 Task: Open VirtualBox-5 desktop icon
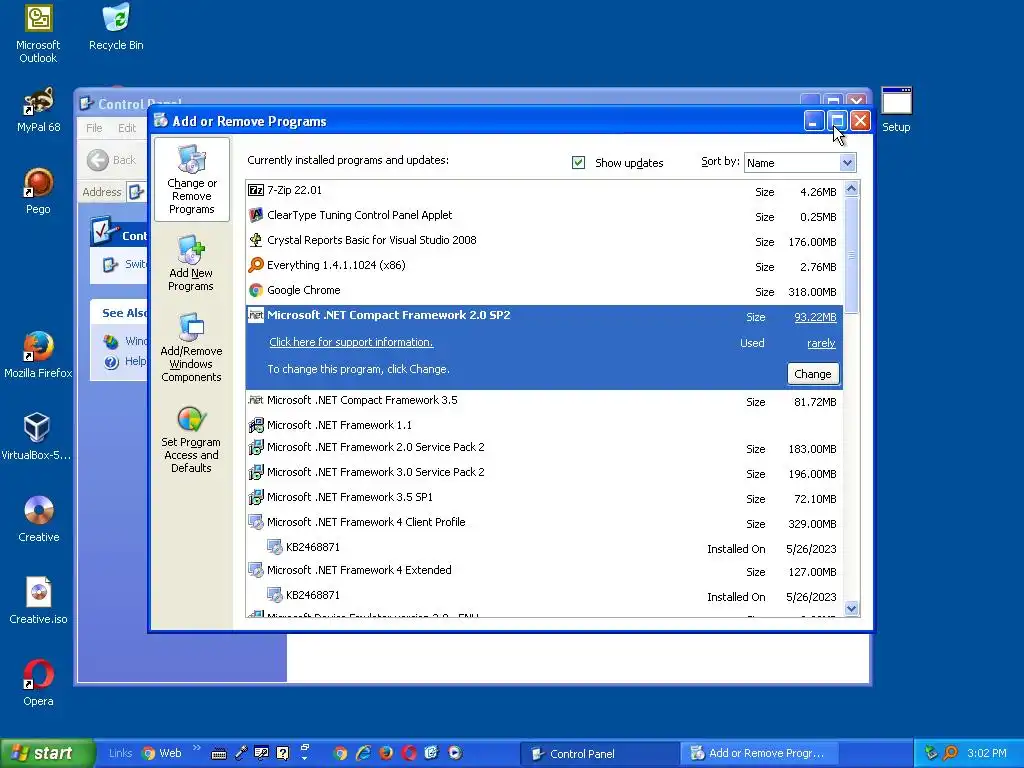(x=37, y=436)
